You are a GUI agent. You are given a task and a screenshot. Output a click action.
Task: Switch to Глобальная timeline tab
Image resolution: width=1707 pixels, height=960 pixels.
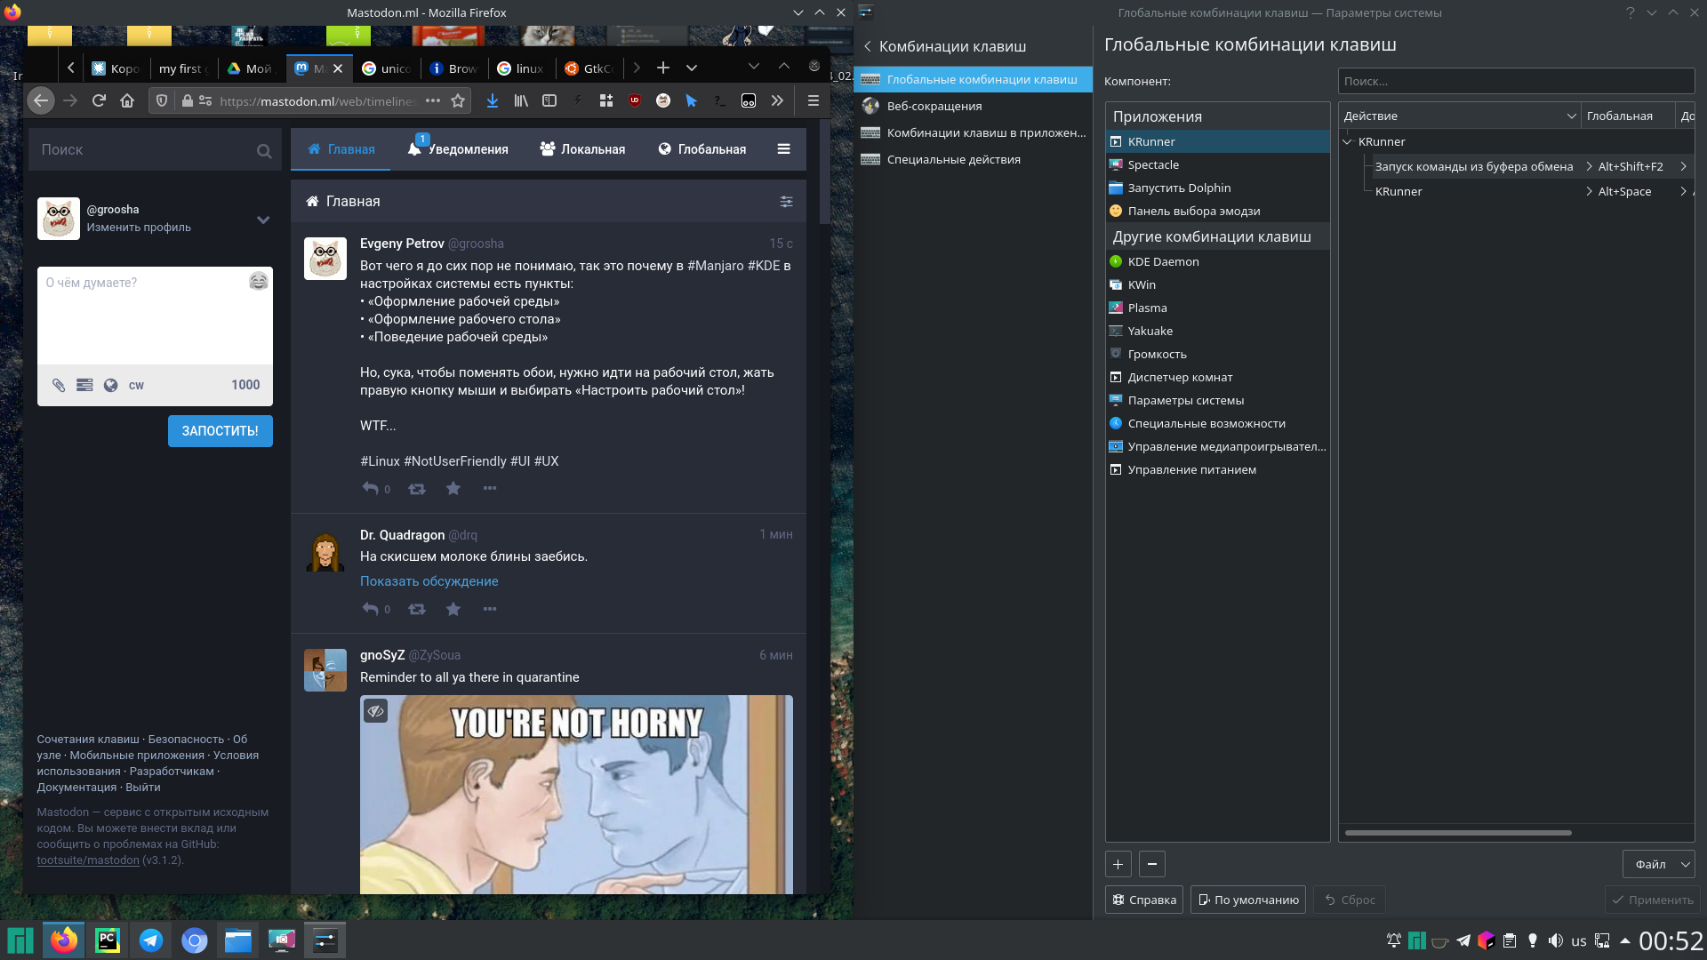click(x=702, y=149)
